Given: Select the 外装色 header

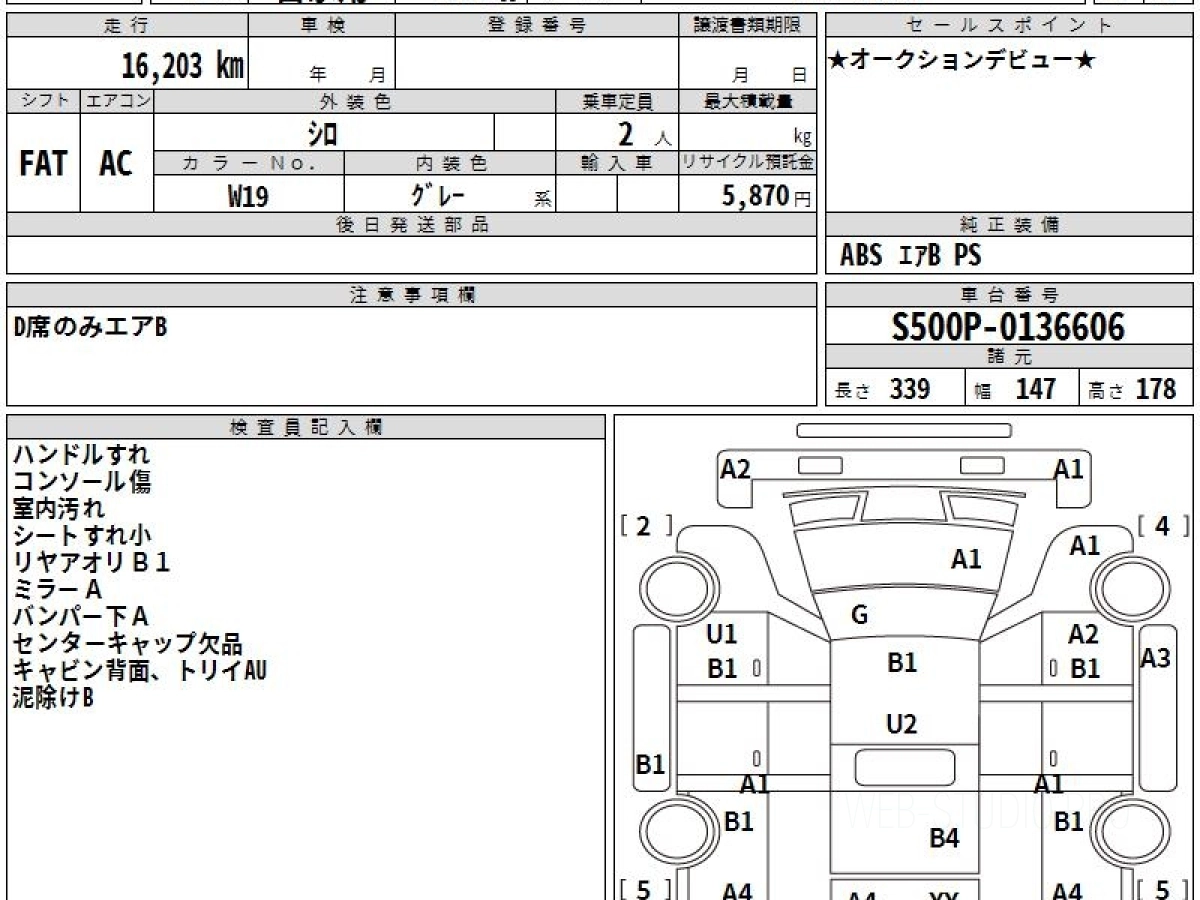Looking at the screenshot, I should 355,101.
